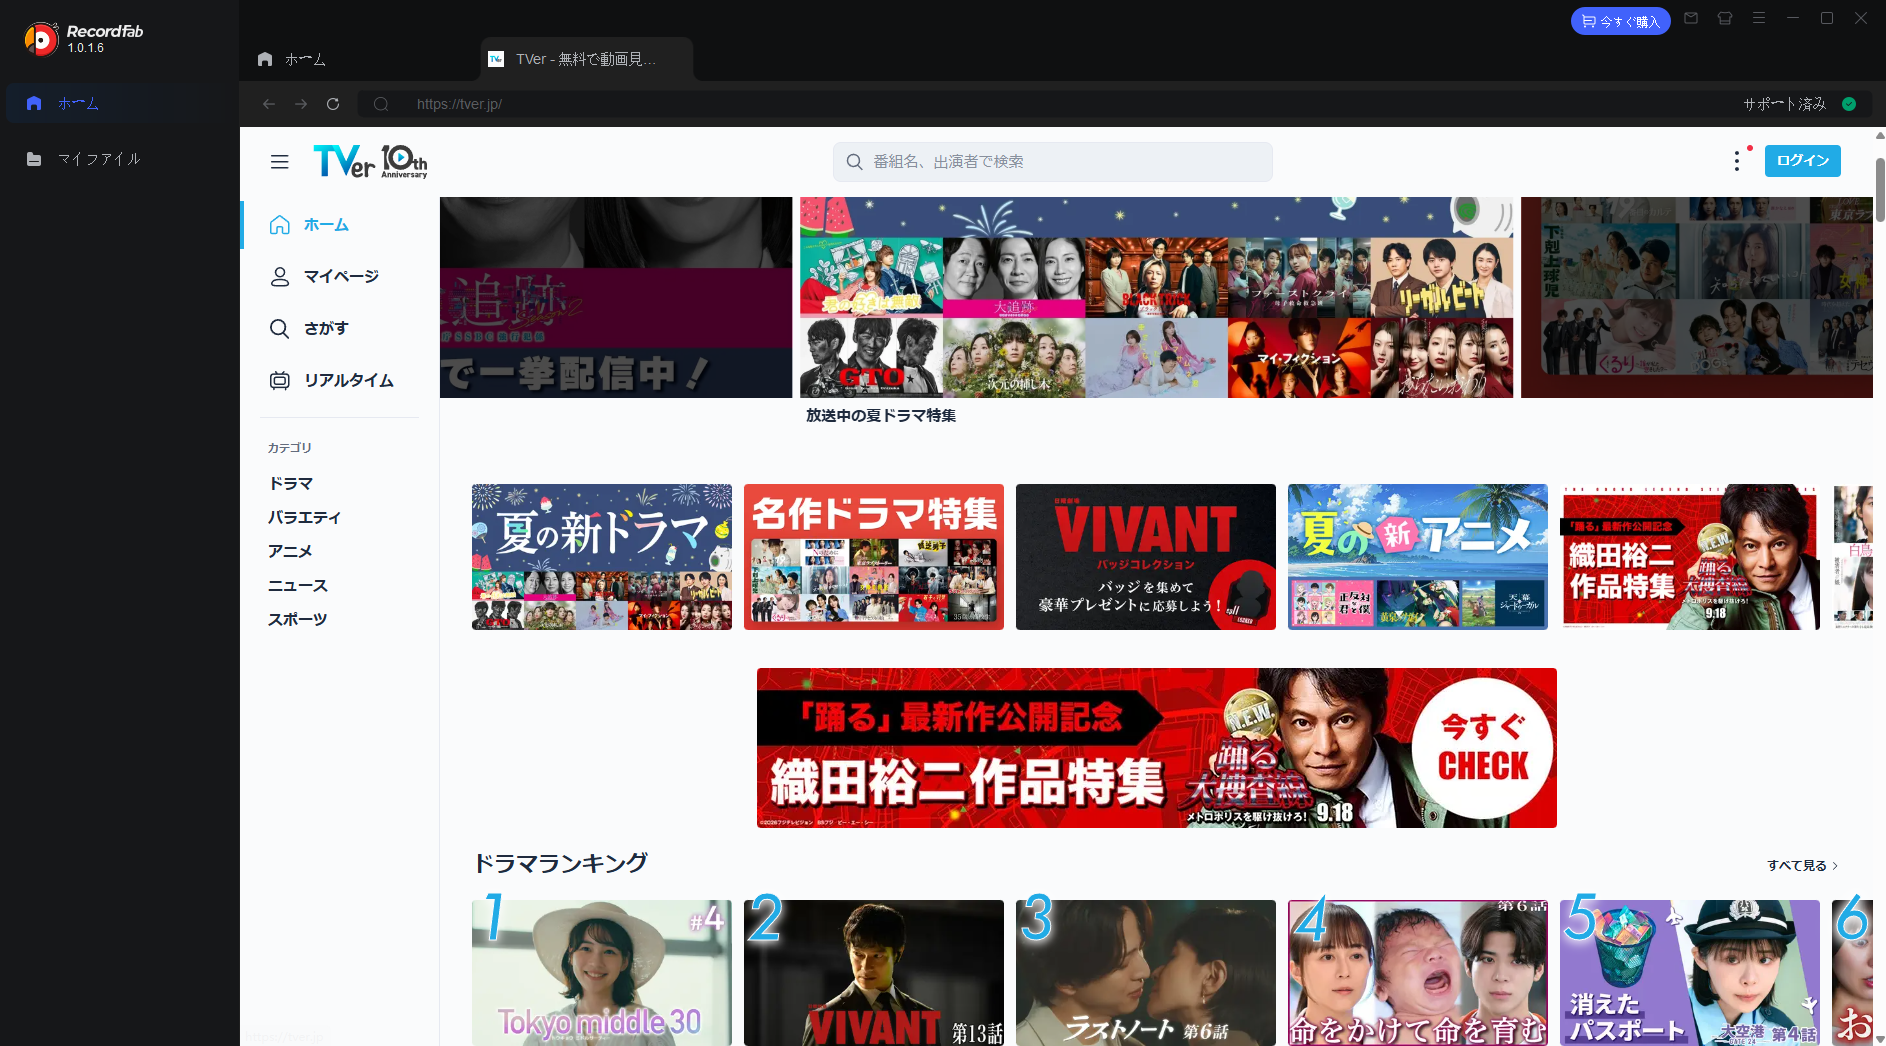The image size is (1886, 1046).
Task: Open the 名作ドラマ特集 feature tile
Action: click(x=874, y=557)
